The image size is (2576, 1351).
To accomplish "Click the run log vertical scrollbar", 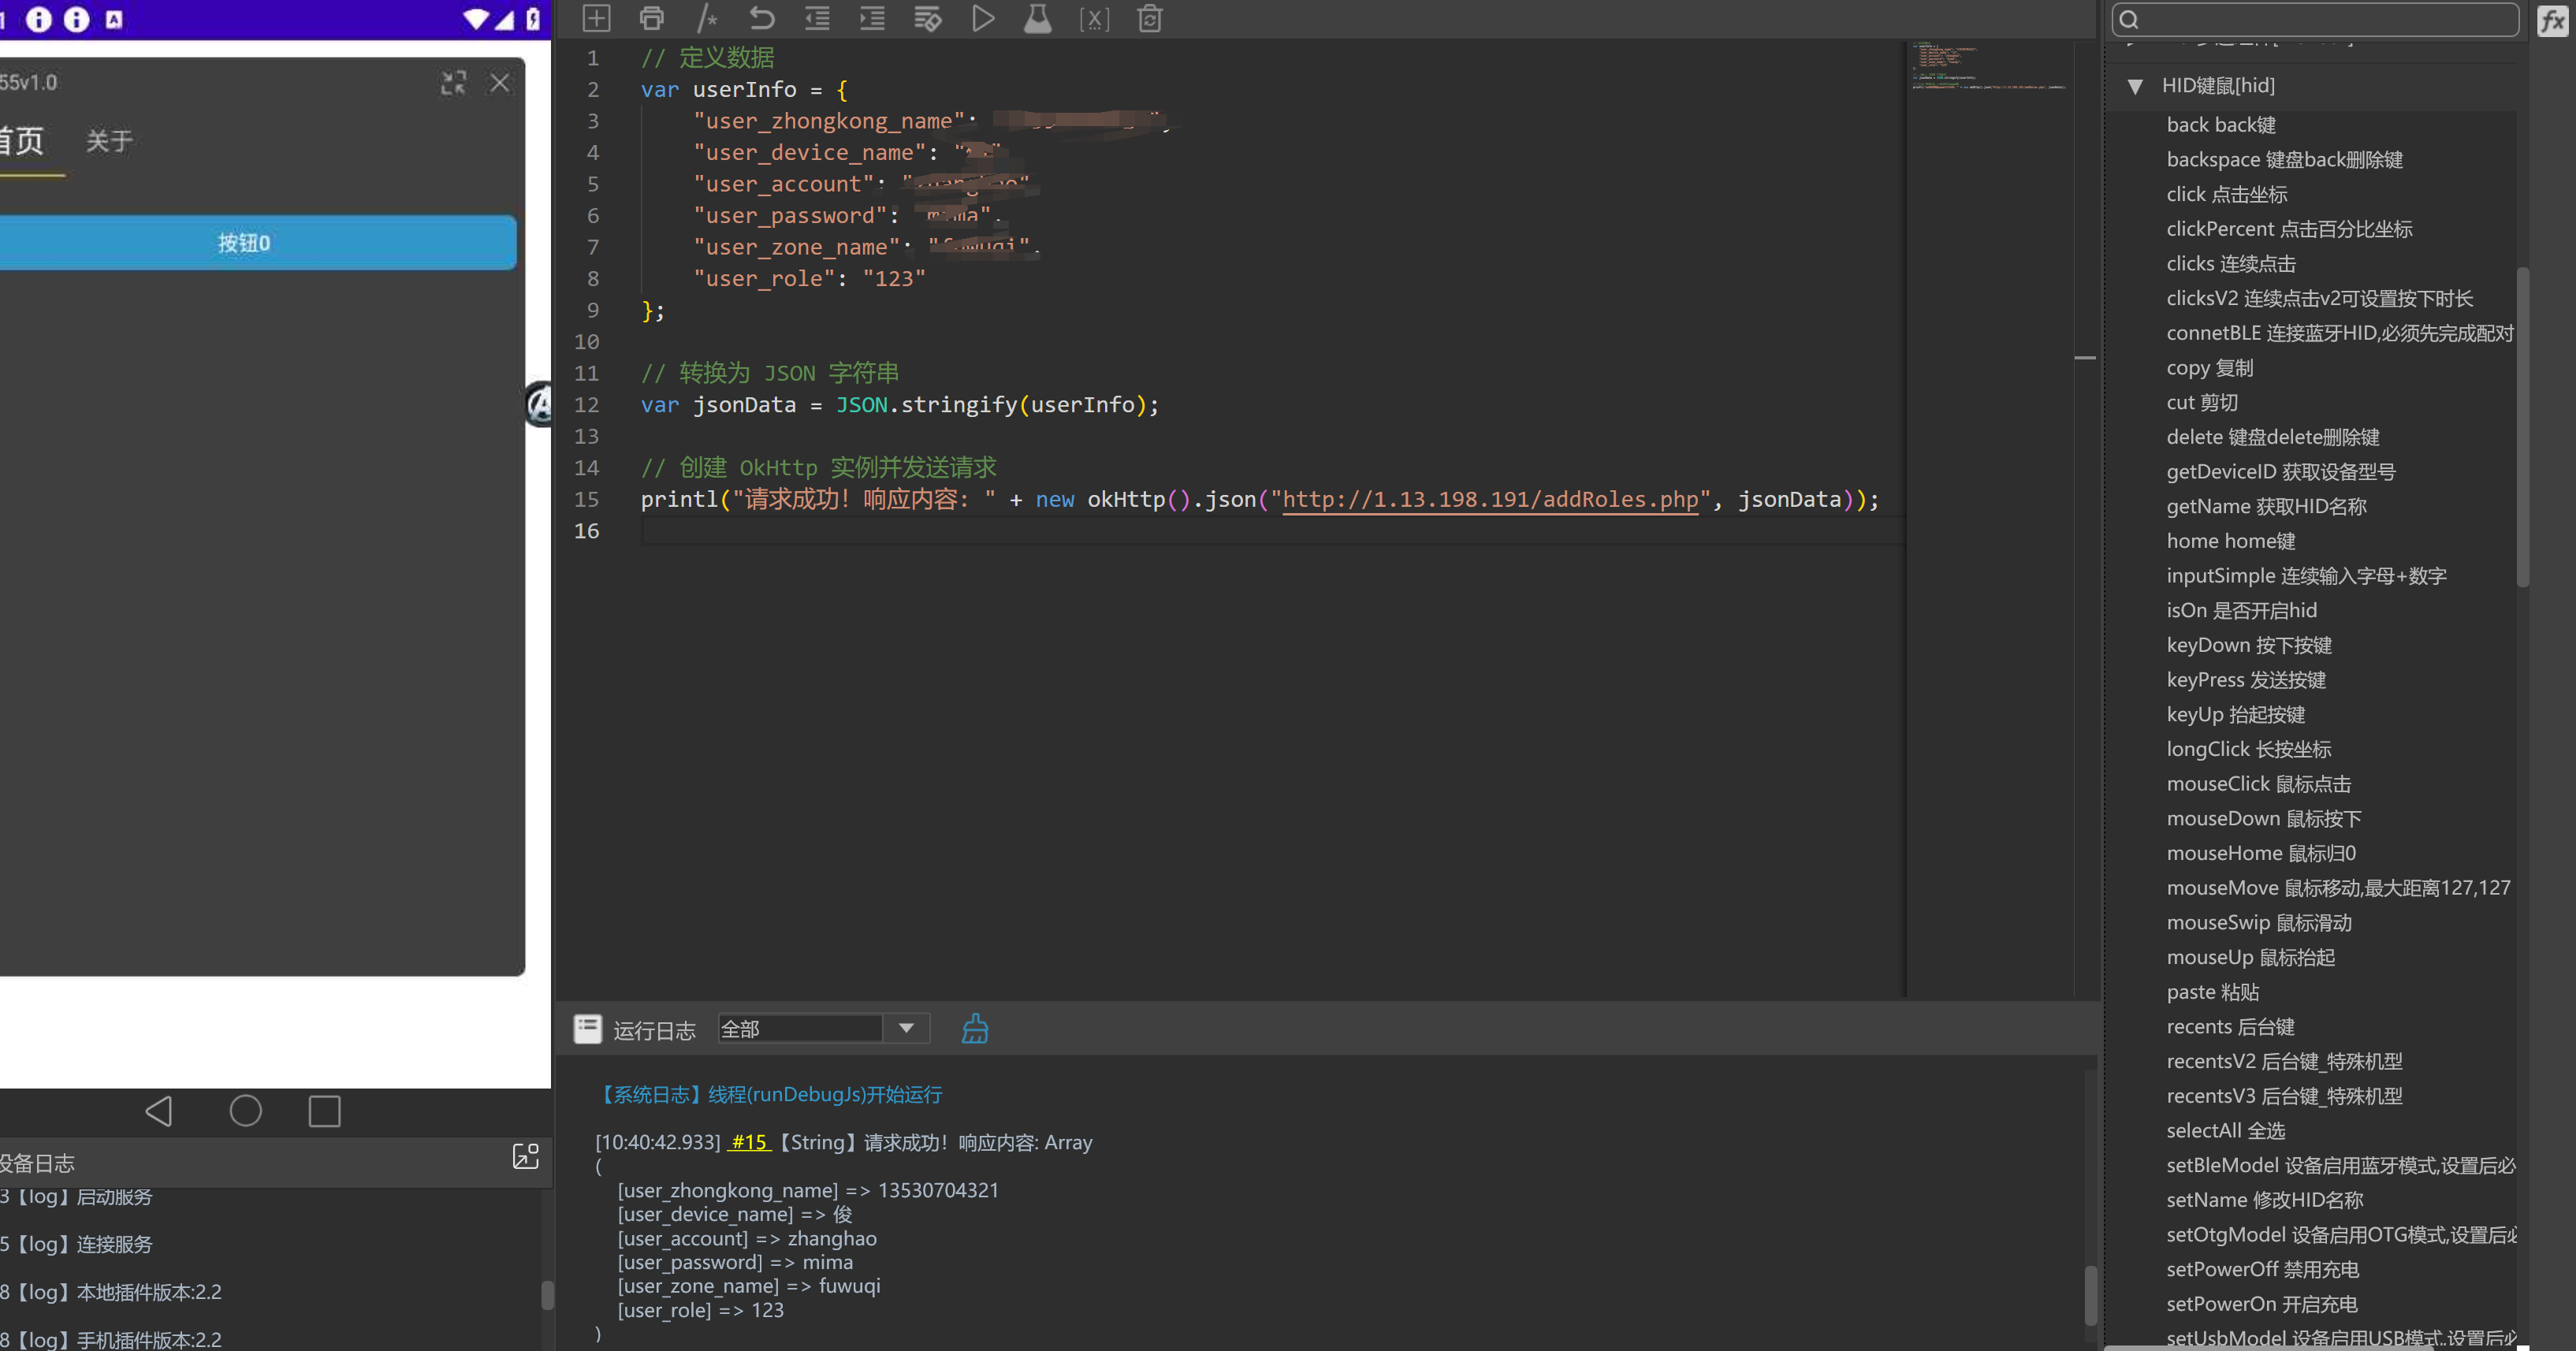I will pos(2090,1295).
